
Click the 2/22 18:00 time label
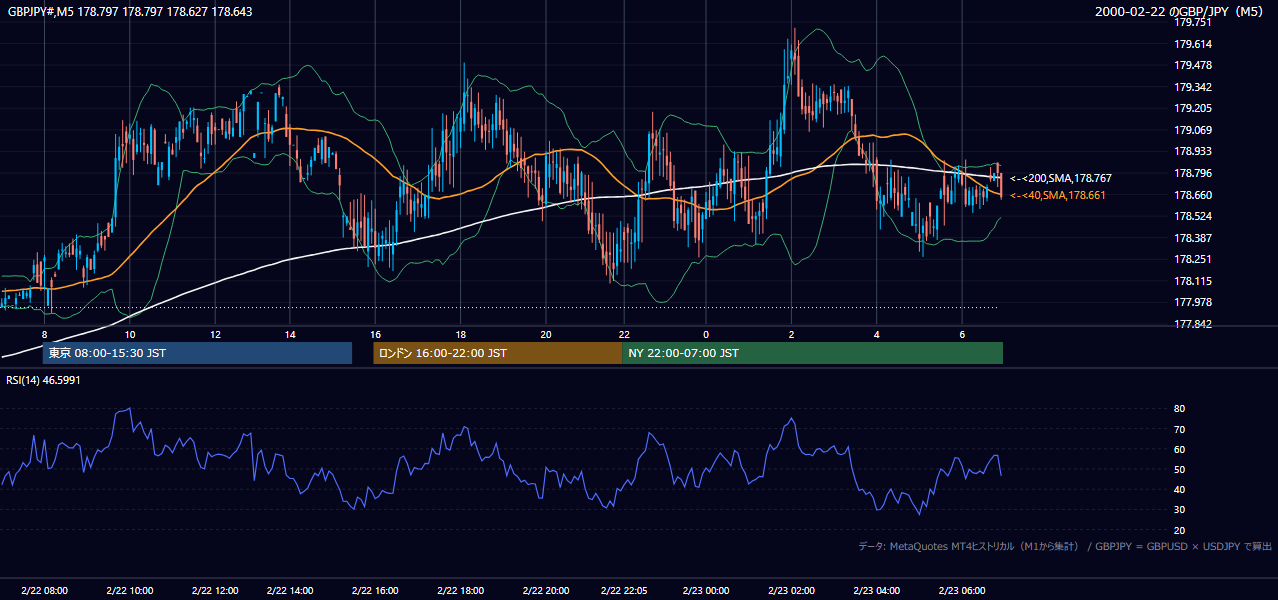(x=460, y=591)
